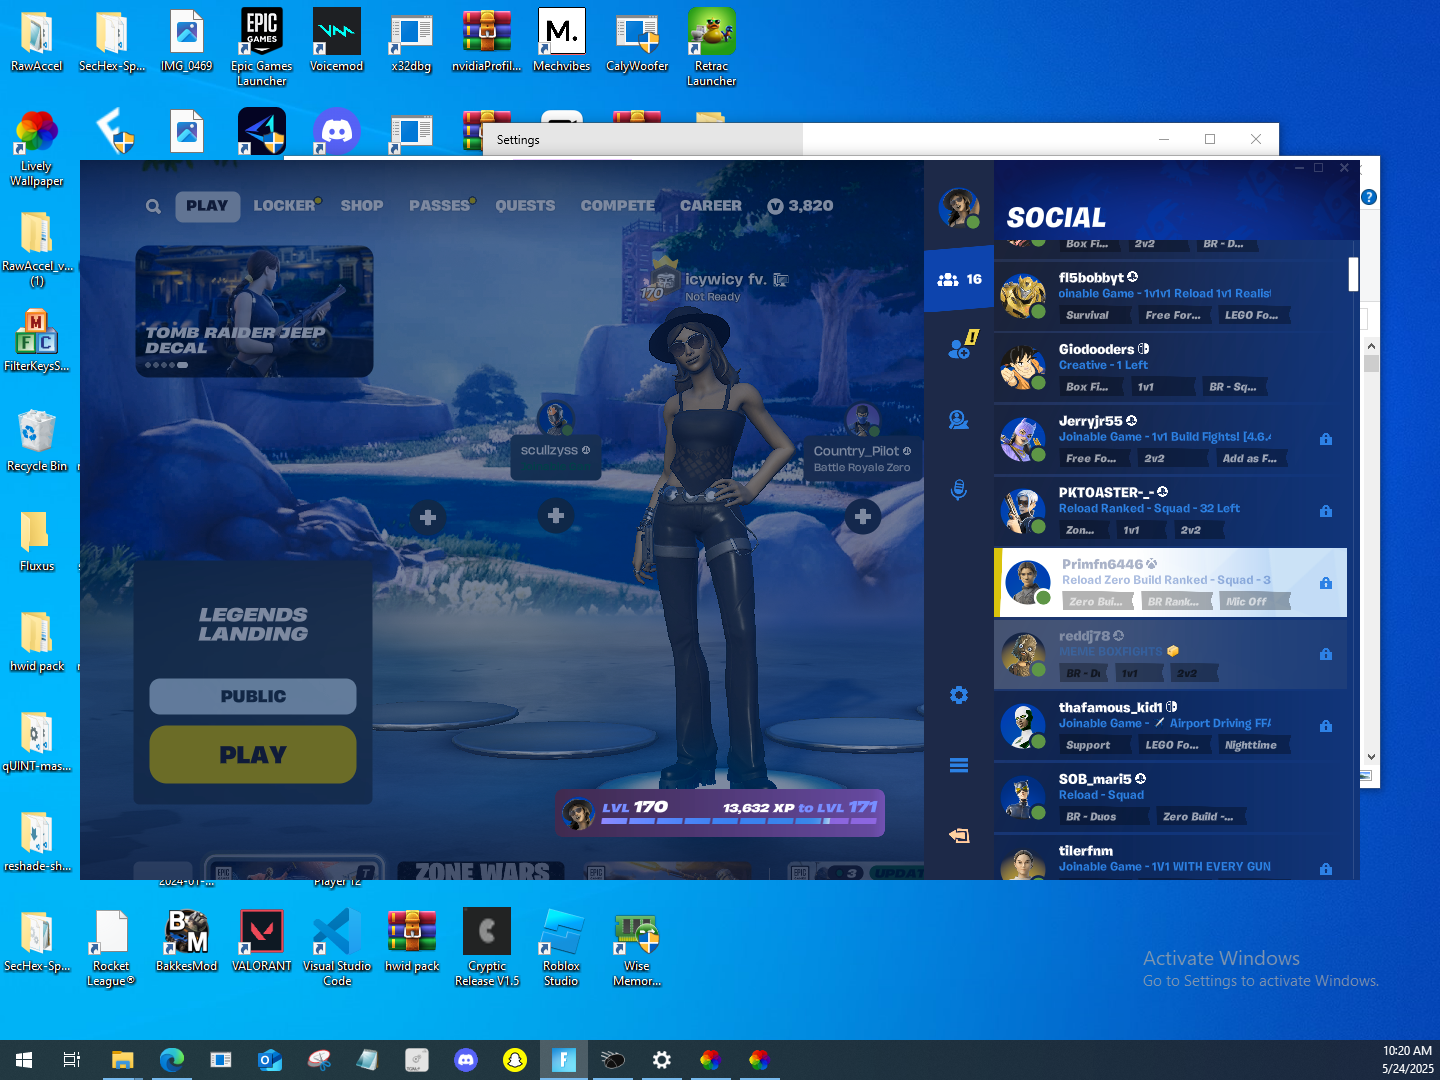This screenshot has height=1080, width=1440.
Task: Click join lock icon on tilerfnm row
Action: coord(1326,869)
